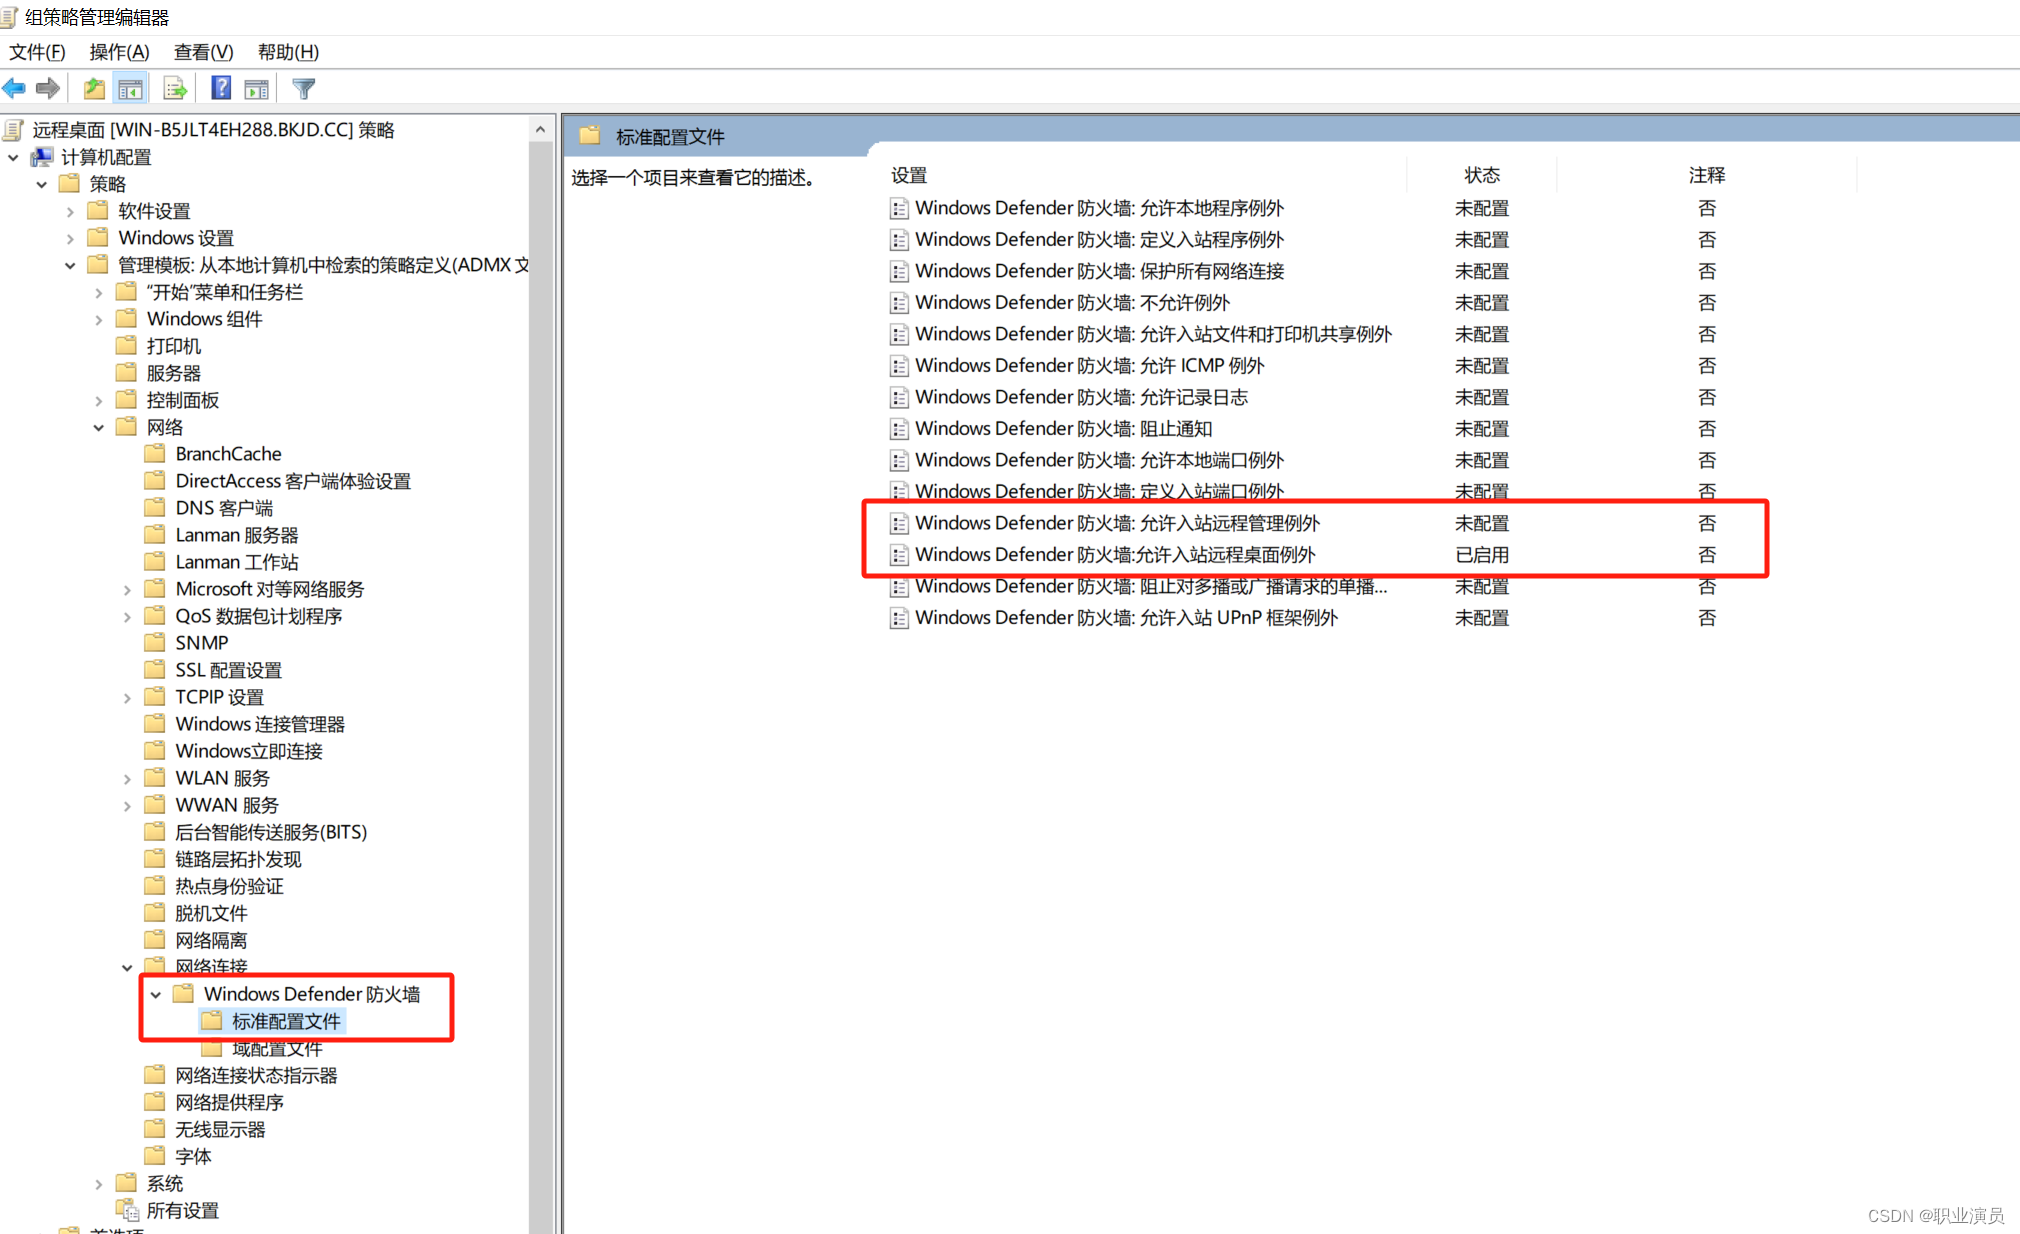Select the 允许入站远程管理例外 policy setting
2020x1234 pixels.
(1116, 523)
